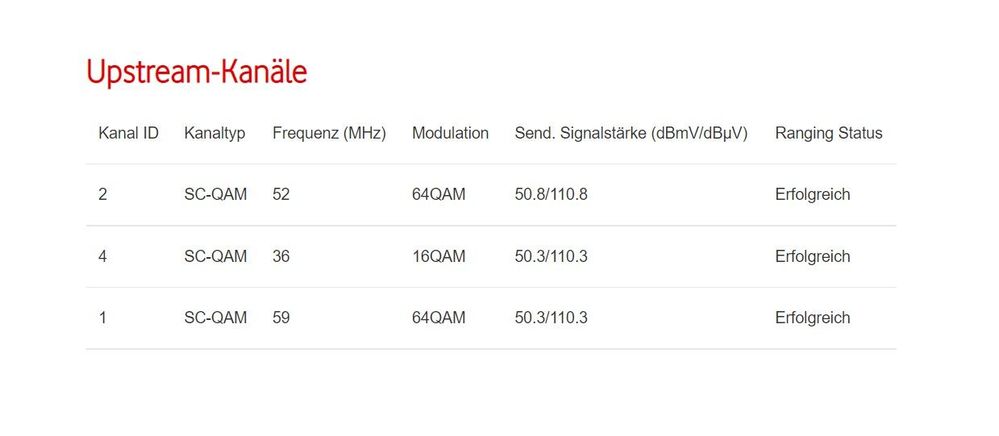Select the 16QAM modulation cell

pos(438,257)
